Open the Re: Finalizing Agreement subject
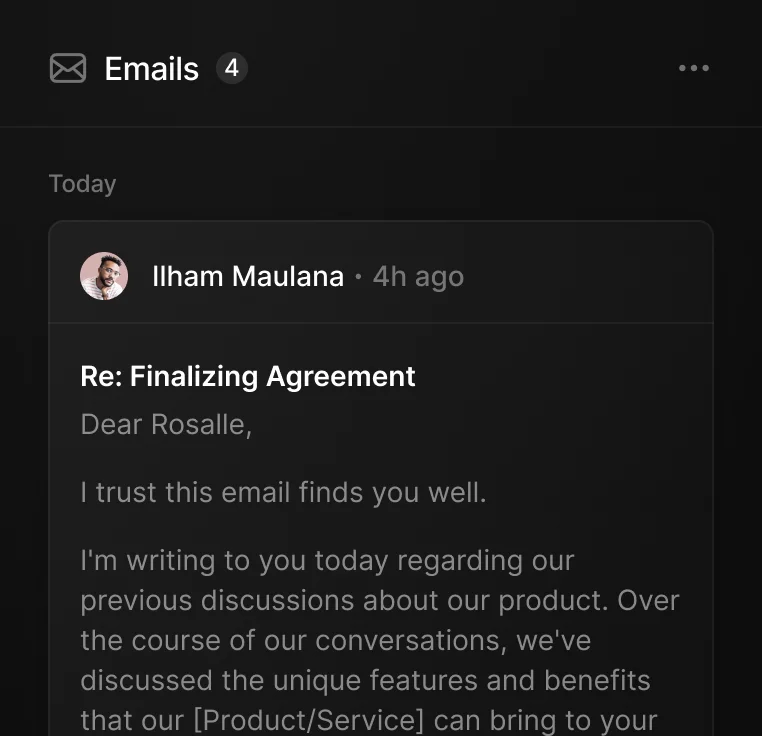This screenshot has width=762, height=736. point(247,376)
